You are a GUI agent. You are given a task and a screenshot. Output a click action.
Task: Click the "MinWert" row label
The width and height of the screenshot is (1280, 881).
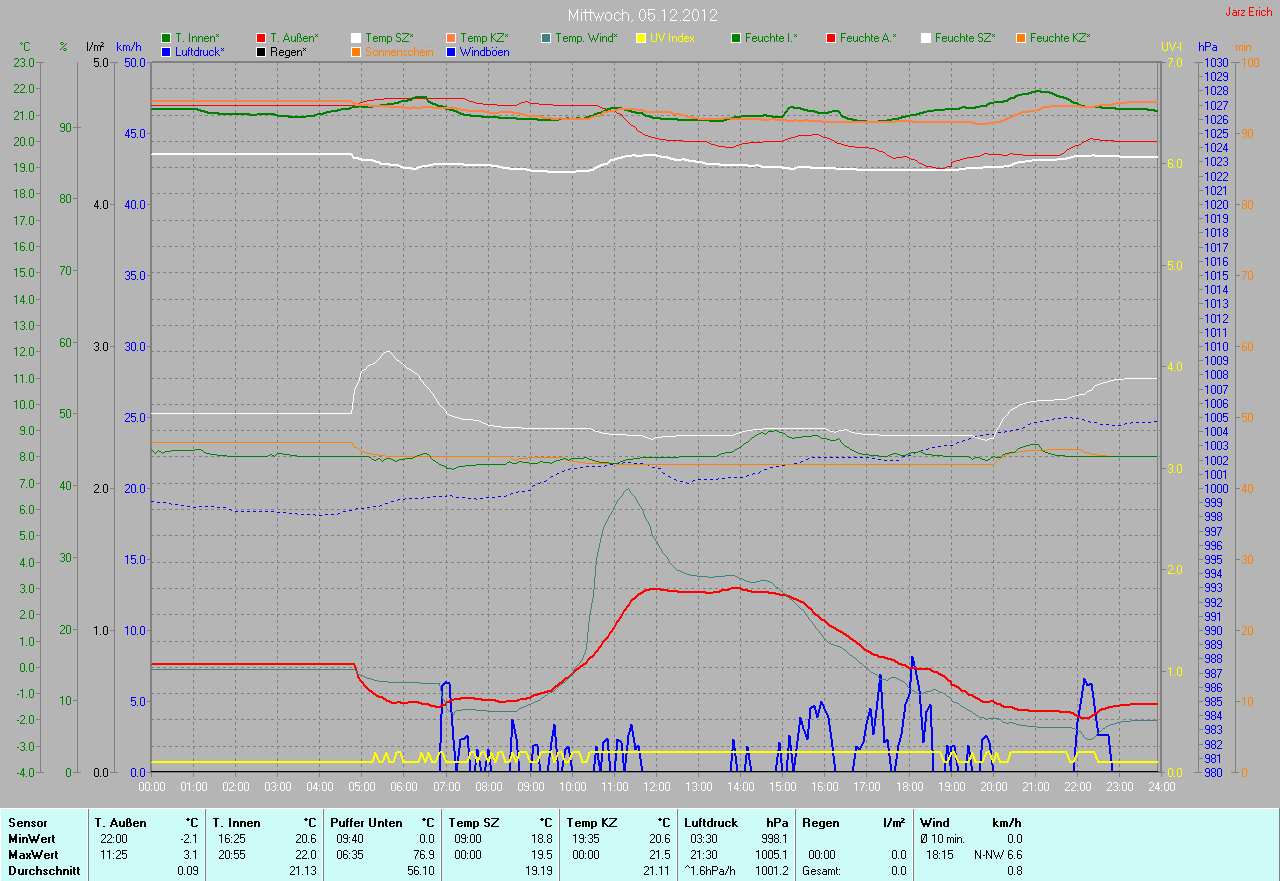pyautogui.click(x=31, y=839)
